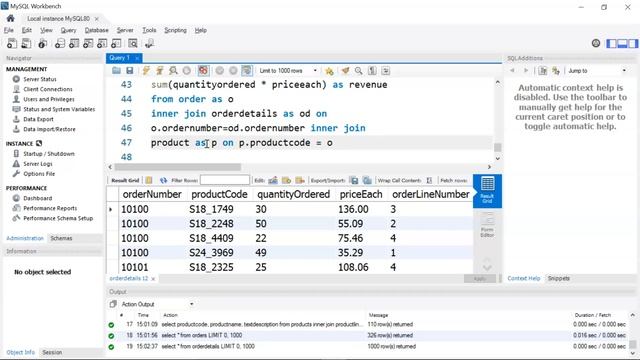
Task: Open find panel magnifier icon
Action: tap(358, 71)
